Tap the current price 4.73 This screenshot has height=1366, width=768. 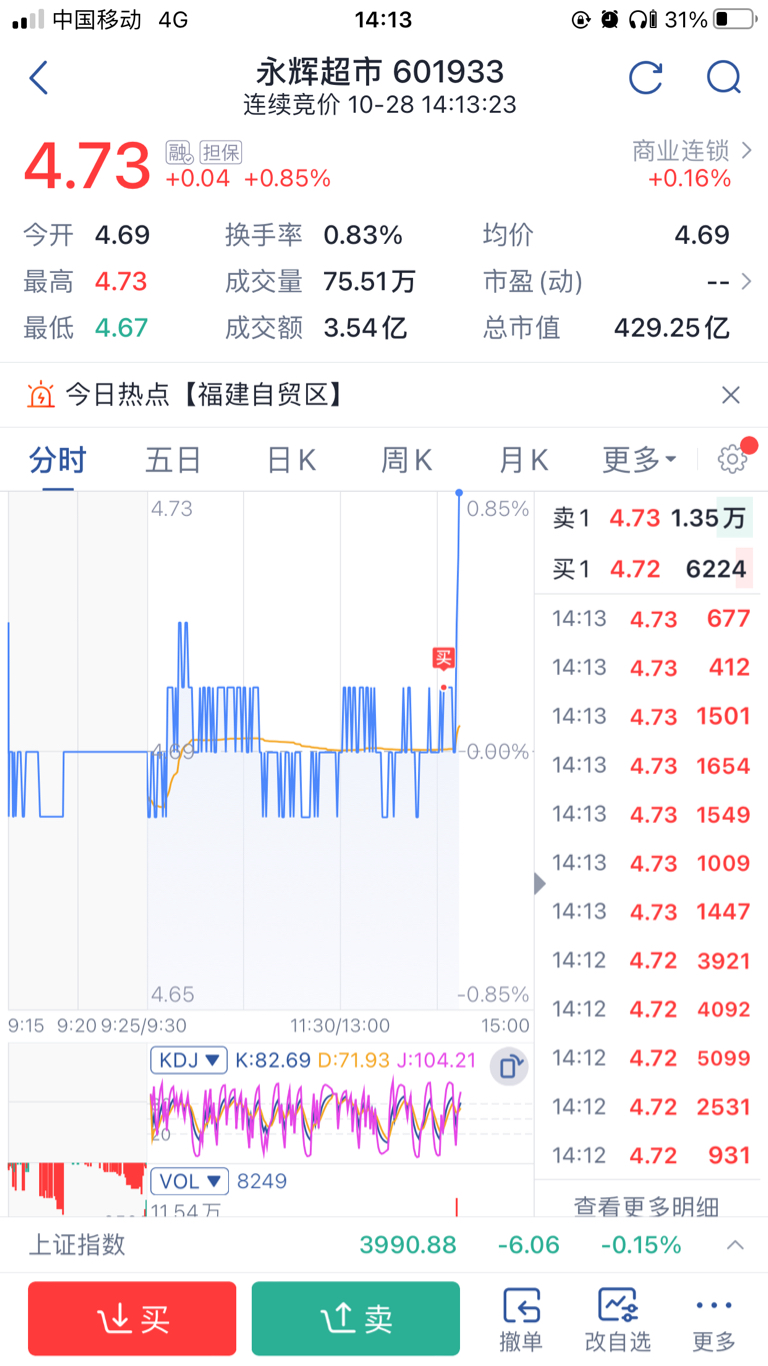tap(87, 166)
